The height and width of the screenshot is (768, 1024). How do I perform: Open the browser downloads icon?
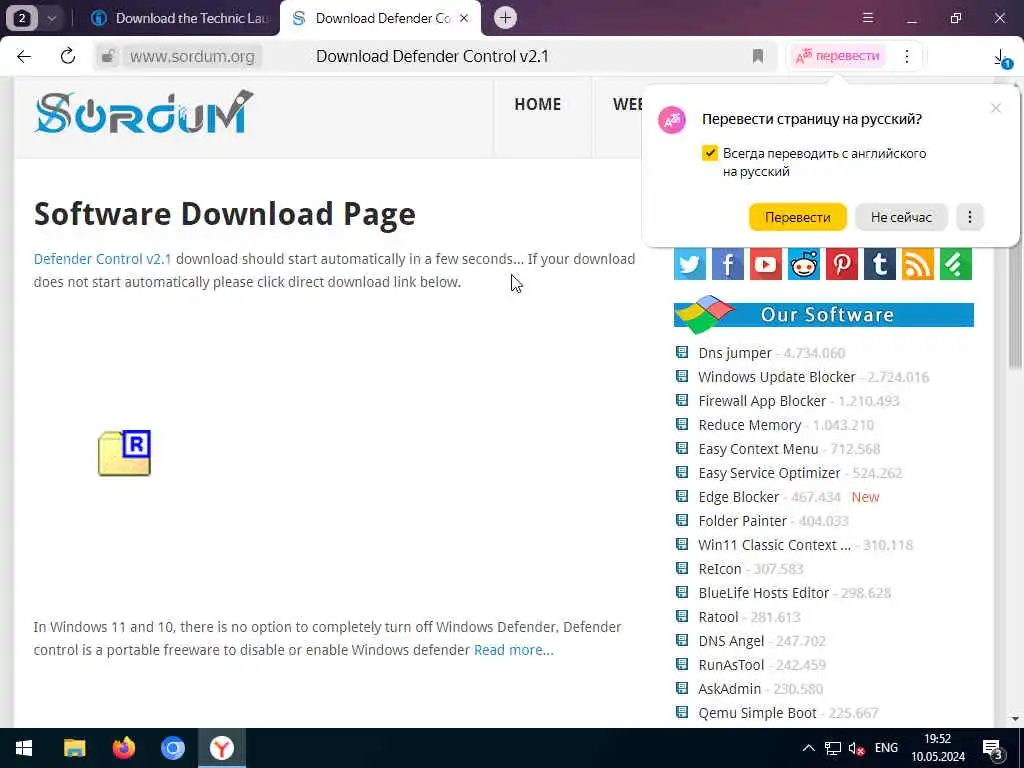[1001, 57]
